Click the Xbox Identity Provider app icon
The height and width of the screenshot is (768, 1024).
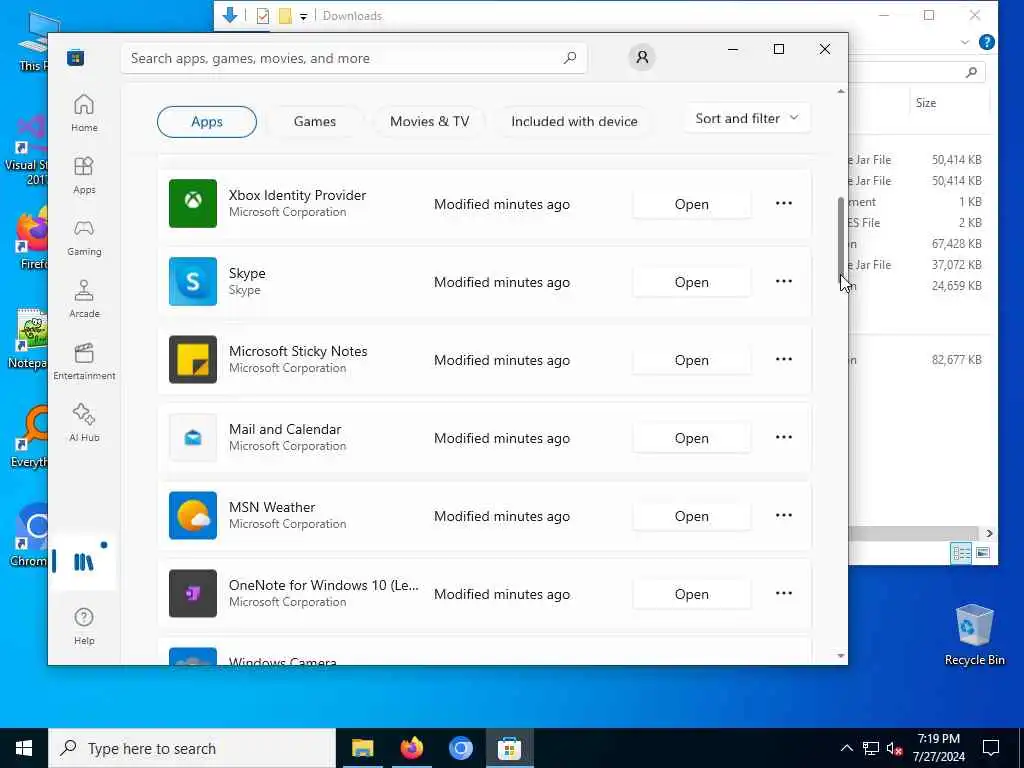coord(193,203)
